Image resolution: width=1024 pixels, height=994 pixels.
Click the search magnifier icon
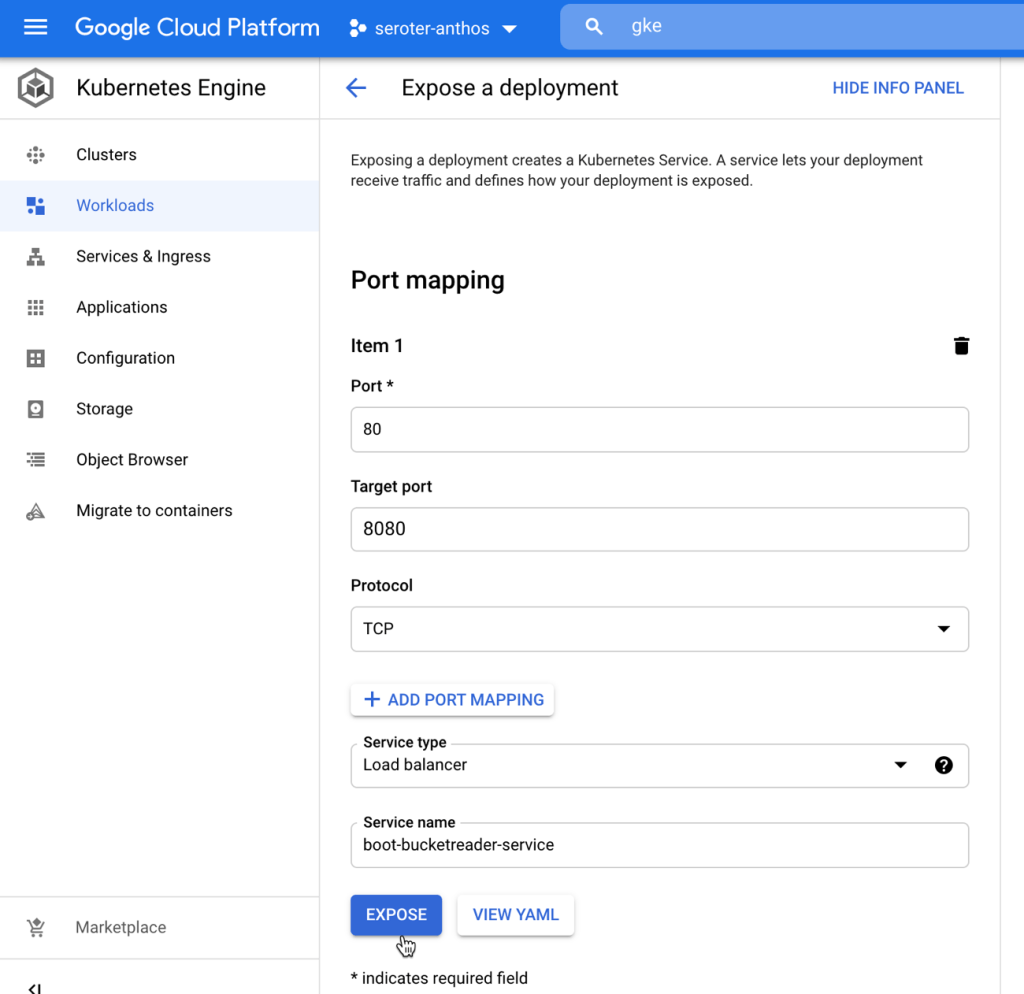(594, 27)
